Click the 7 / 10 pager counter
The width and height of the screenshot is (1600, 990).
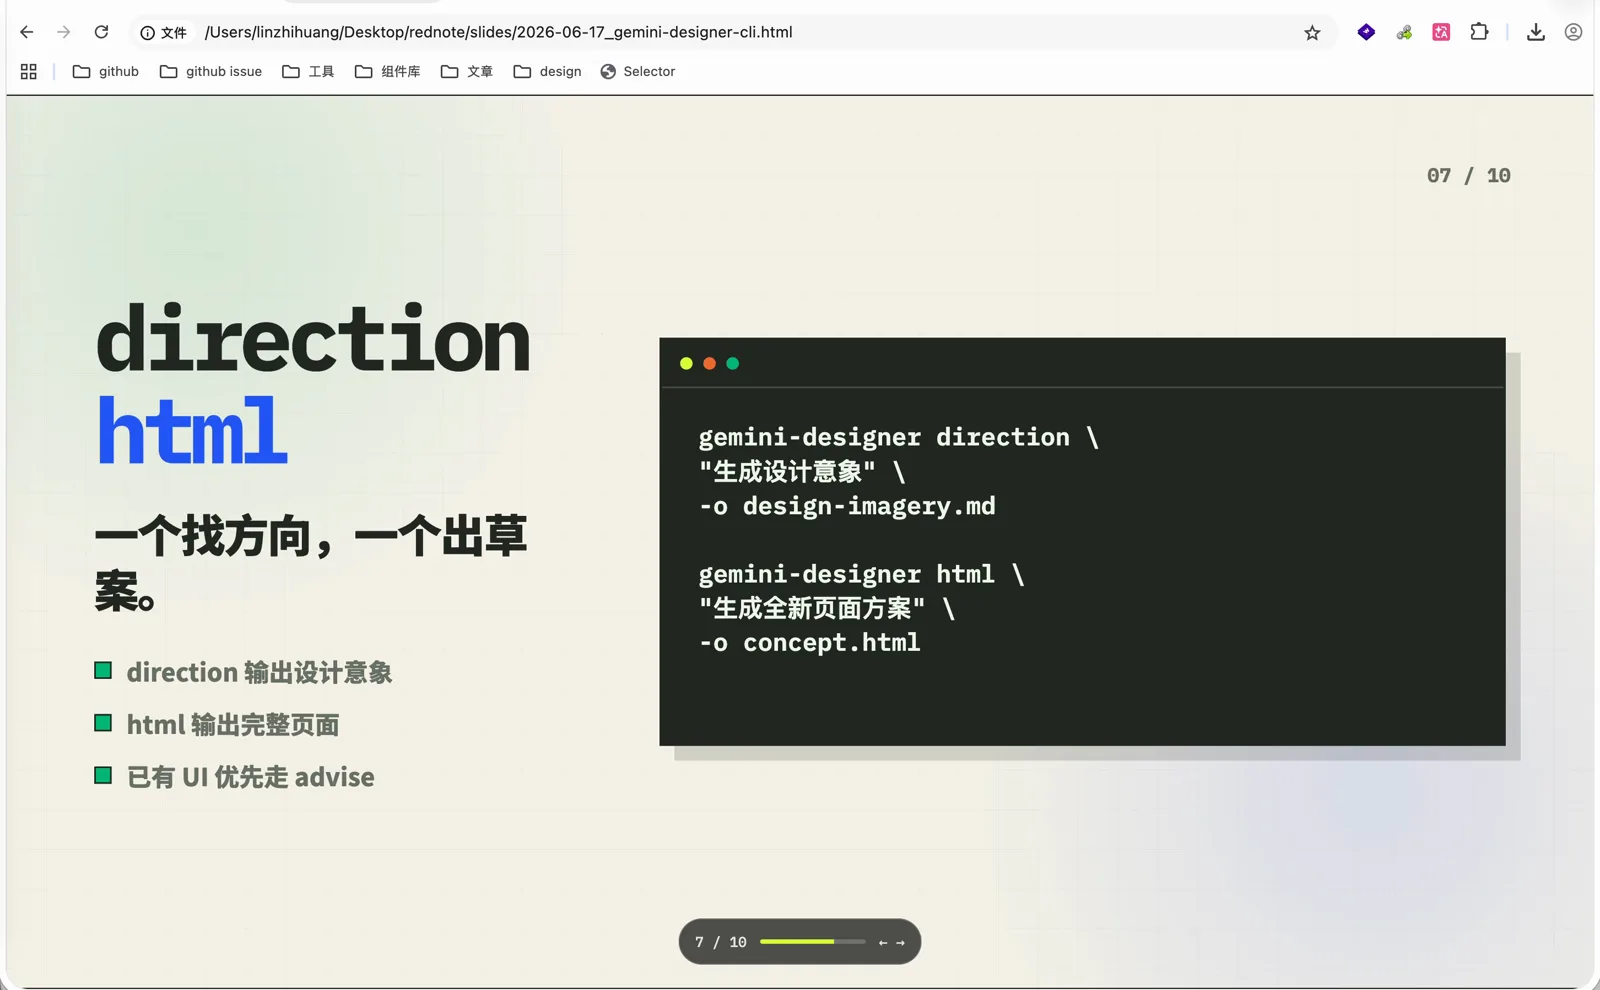tap(721, 942)
